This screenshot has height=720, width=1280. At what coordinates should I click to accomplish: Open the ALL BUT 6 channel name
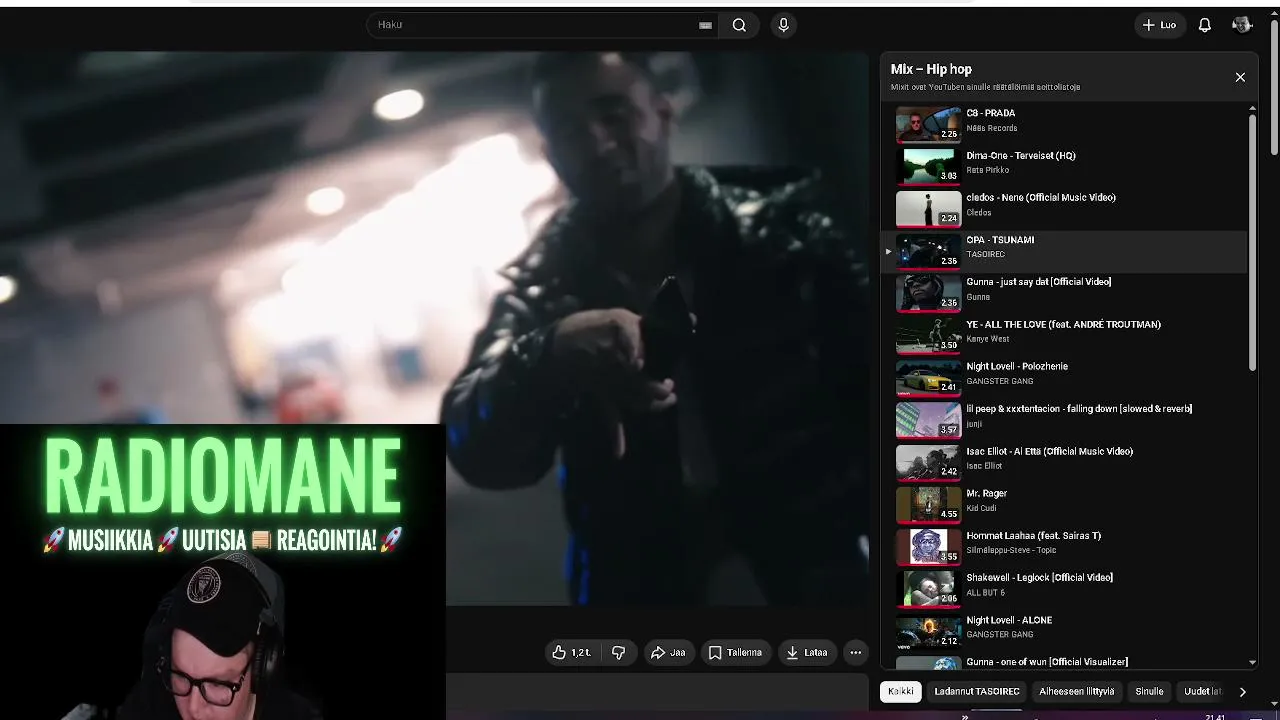(985, 593)
